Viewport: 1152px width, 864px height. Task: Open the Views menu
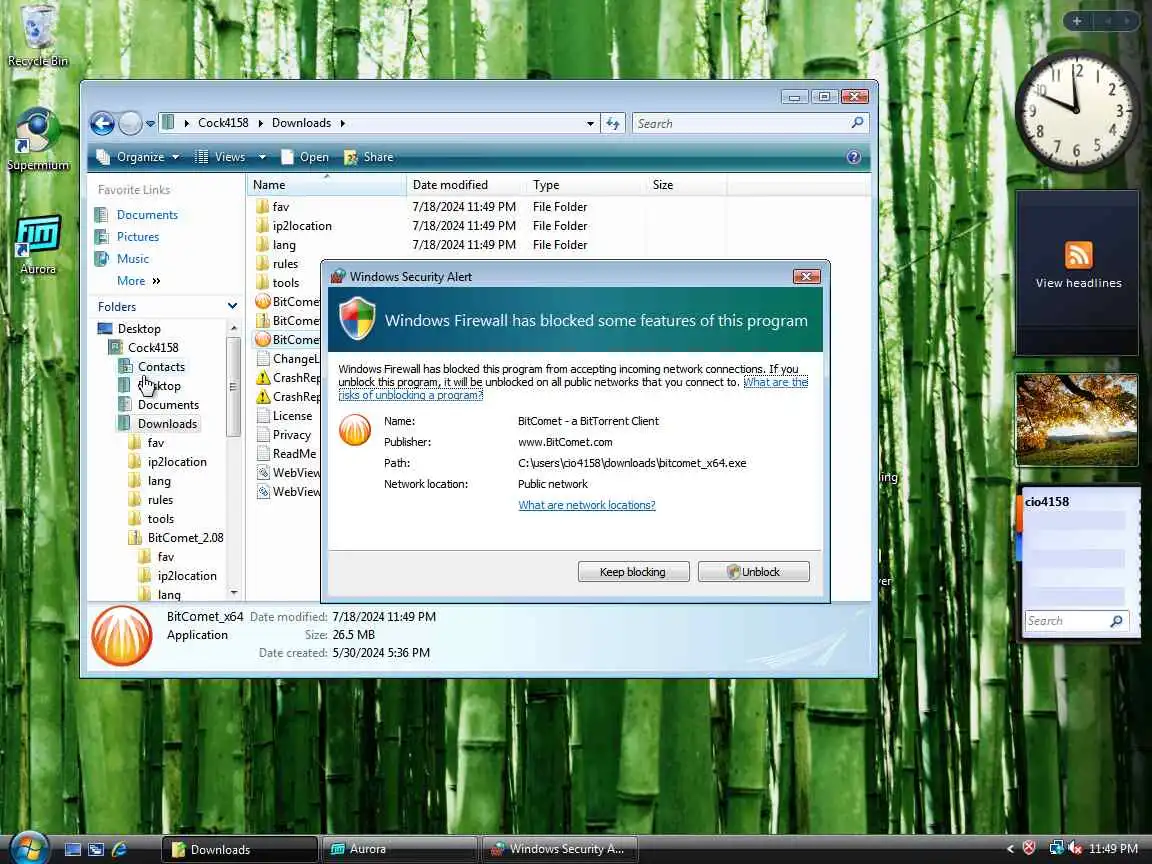(x=220, y=157)
